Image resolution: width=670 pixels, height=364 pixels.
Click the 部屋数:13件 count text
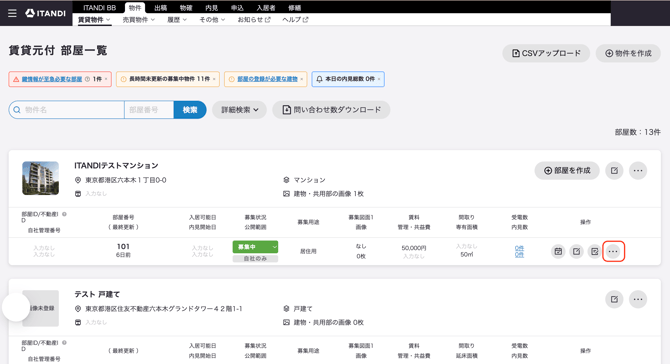click(x=638, y=132)
